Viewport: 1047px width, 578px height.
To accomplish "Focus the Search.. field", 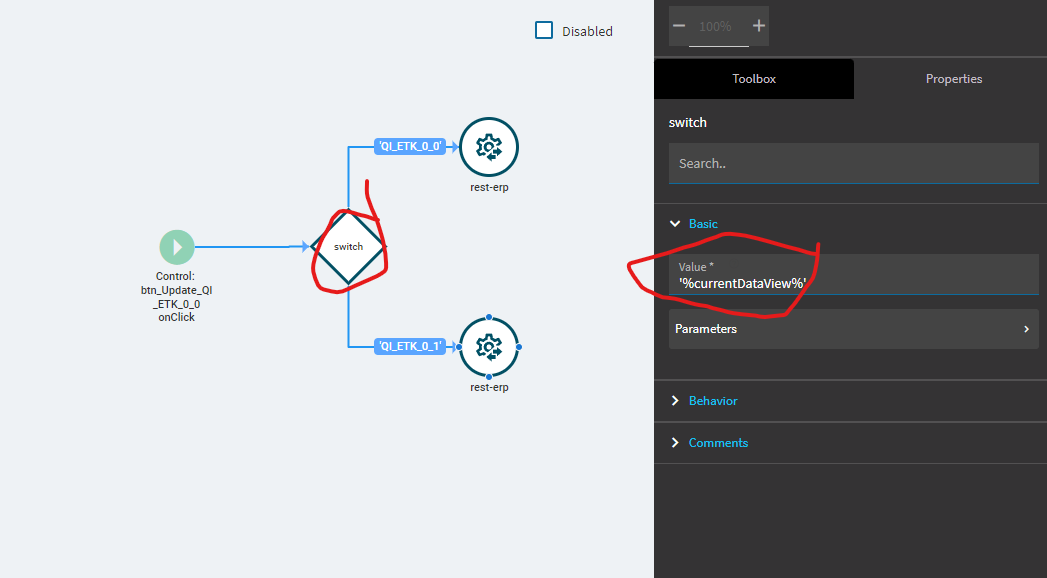I will 853,164.
